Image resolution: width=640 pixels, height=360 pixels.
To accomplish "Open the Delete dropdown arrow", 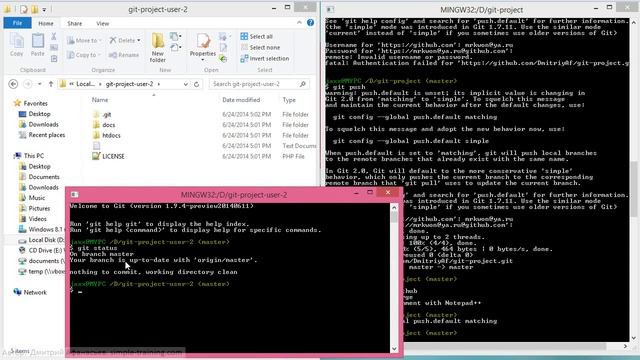I will (x=139, y=40).
